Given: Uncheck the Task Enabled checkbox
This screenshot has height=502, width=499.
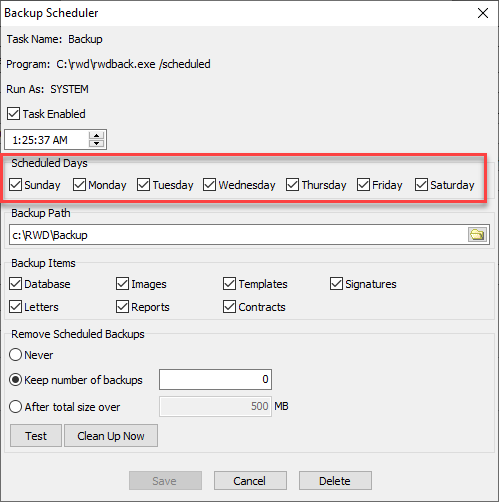Looking at the screenshot, I should tap(14, 114).
